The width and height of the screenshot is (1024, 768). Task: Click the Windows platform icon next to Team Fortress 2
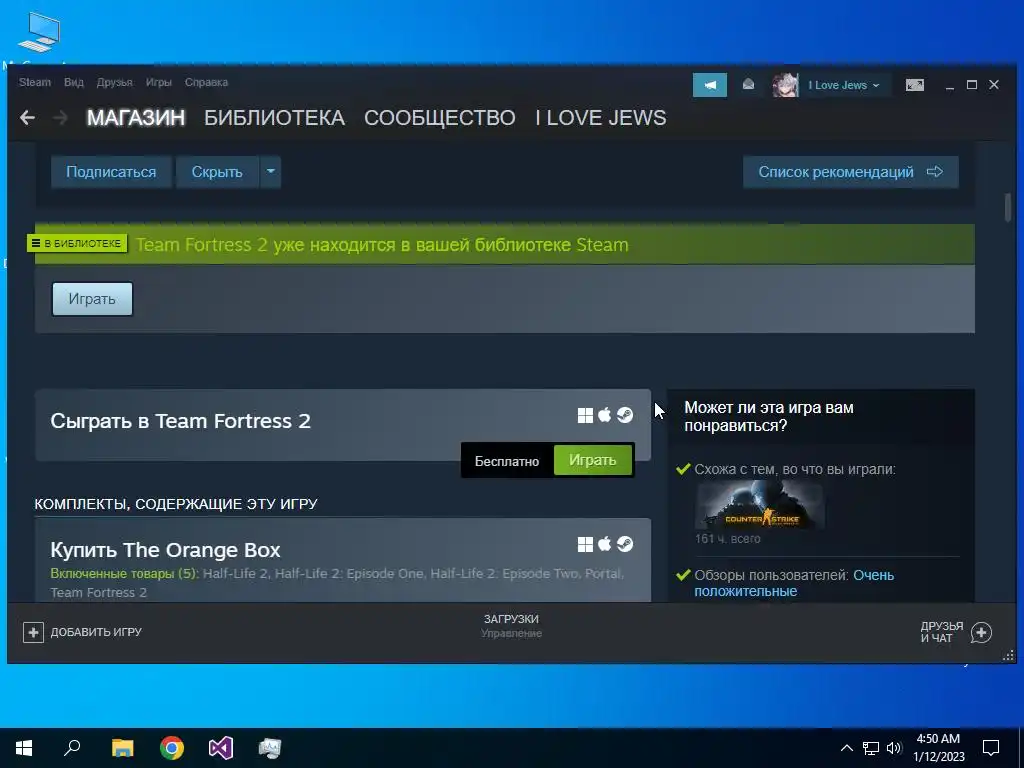click(x=585, y=415)
